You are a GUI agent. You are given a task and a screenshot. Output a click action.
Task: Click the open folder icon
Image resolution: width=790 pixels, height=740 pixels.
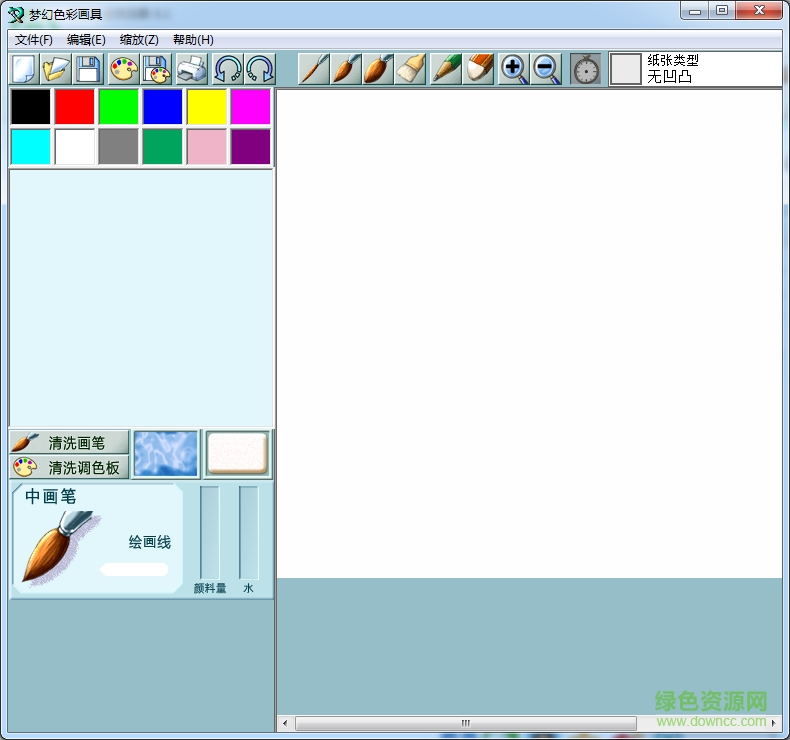point(56,69)
